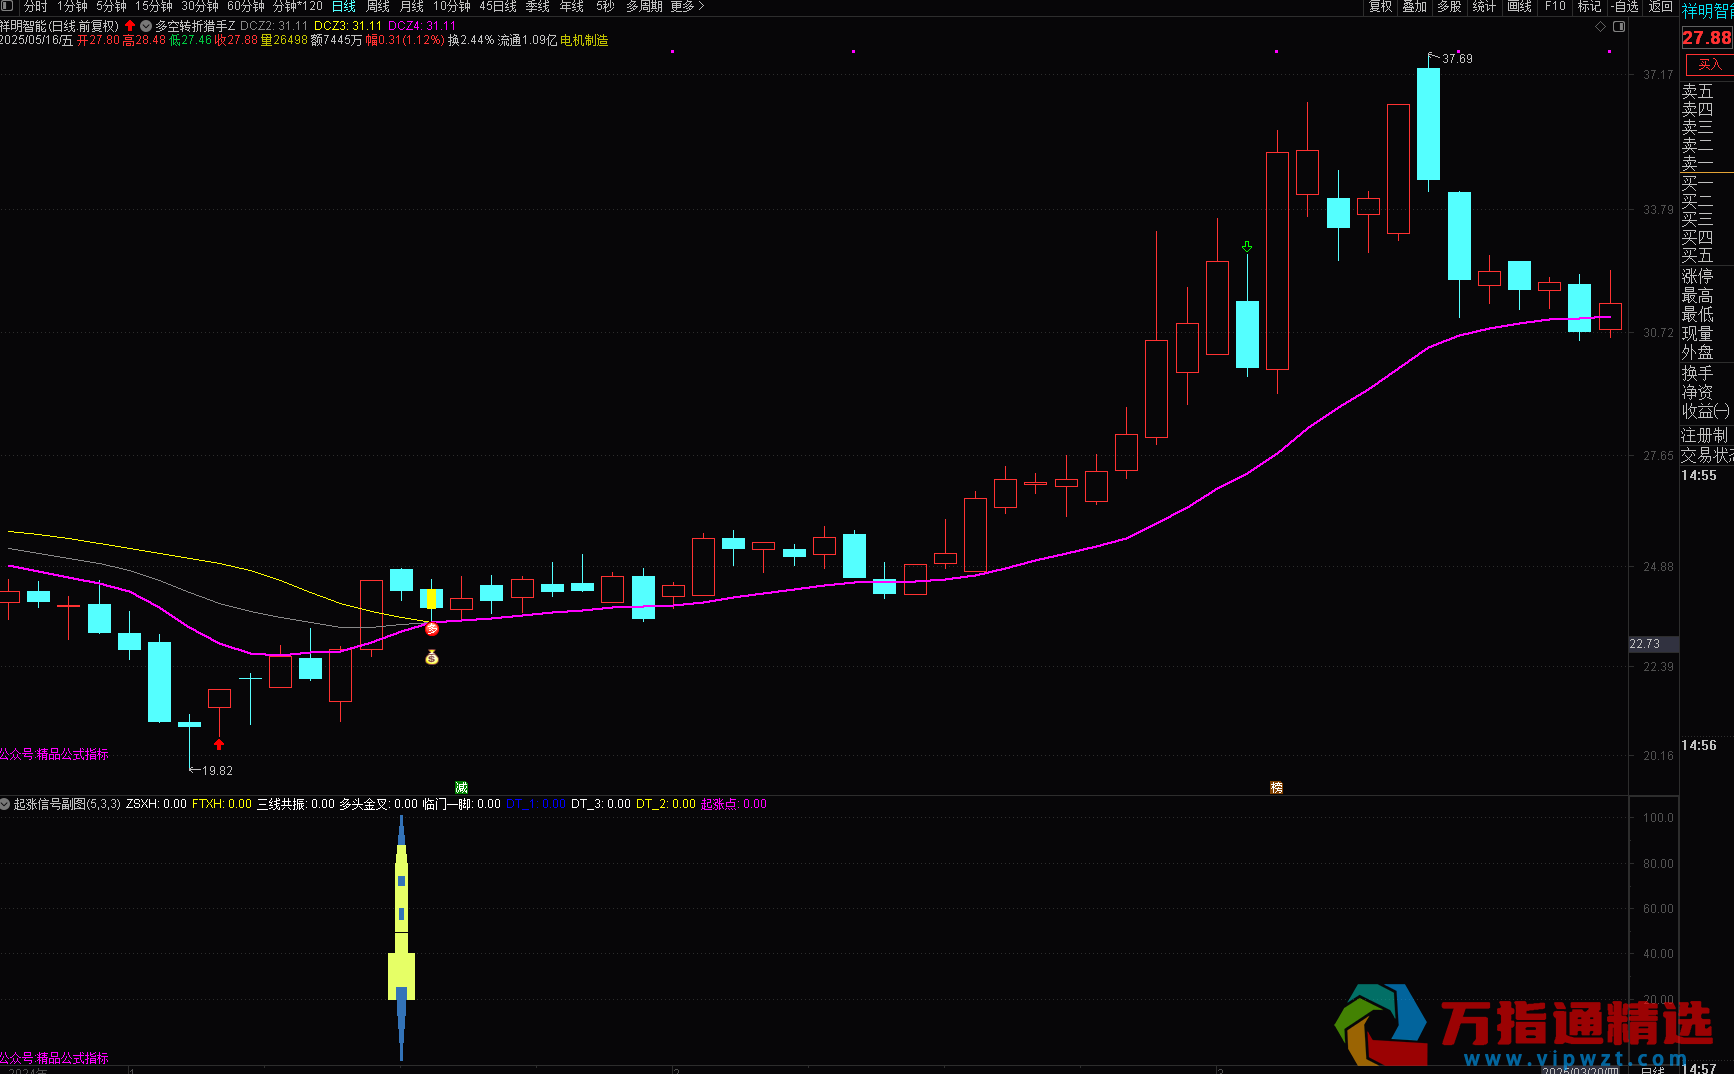Click the 买入 buy button
1734x1074 pixels.
(1709, 65)
